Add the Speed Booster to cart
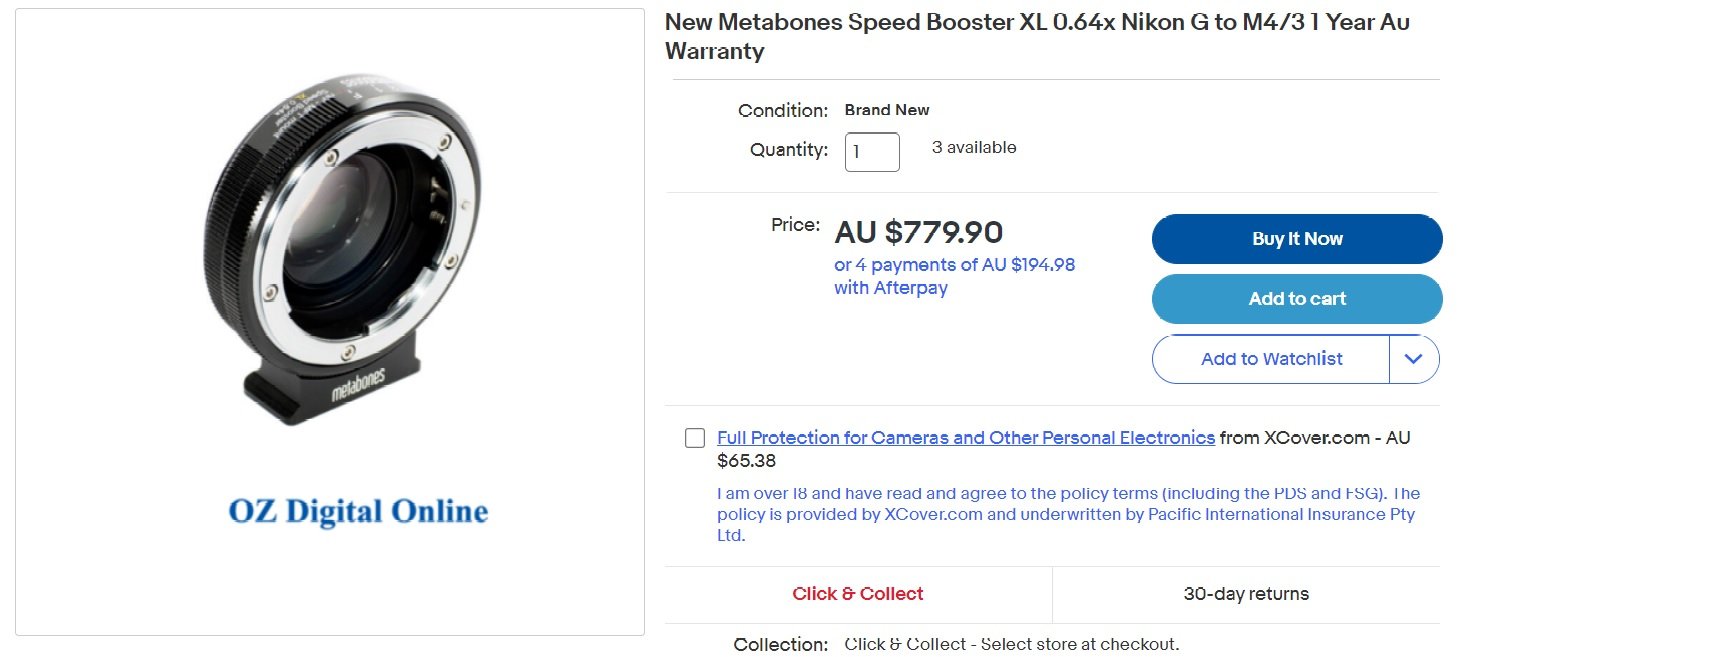This screenshot has width=1734, height=657. pyautogui.click(x=1297, y=299)
